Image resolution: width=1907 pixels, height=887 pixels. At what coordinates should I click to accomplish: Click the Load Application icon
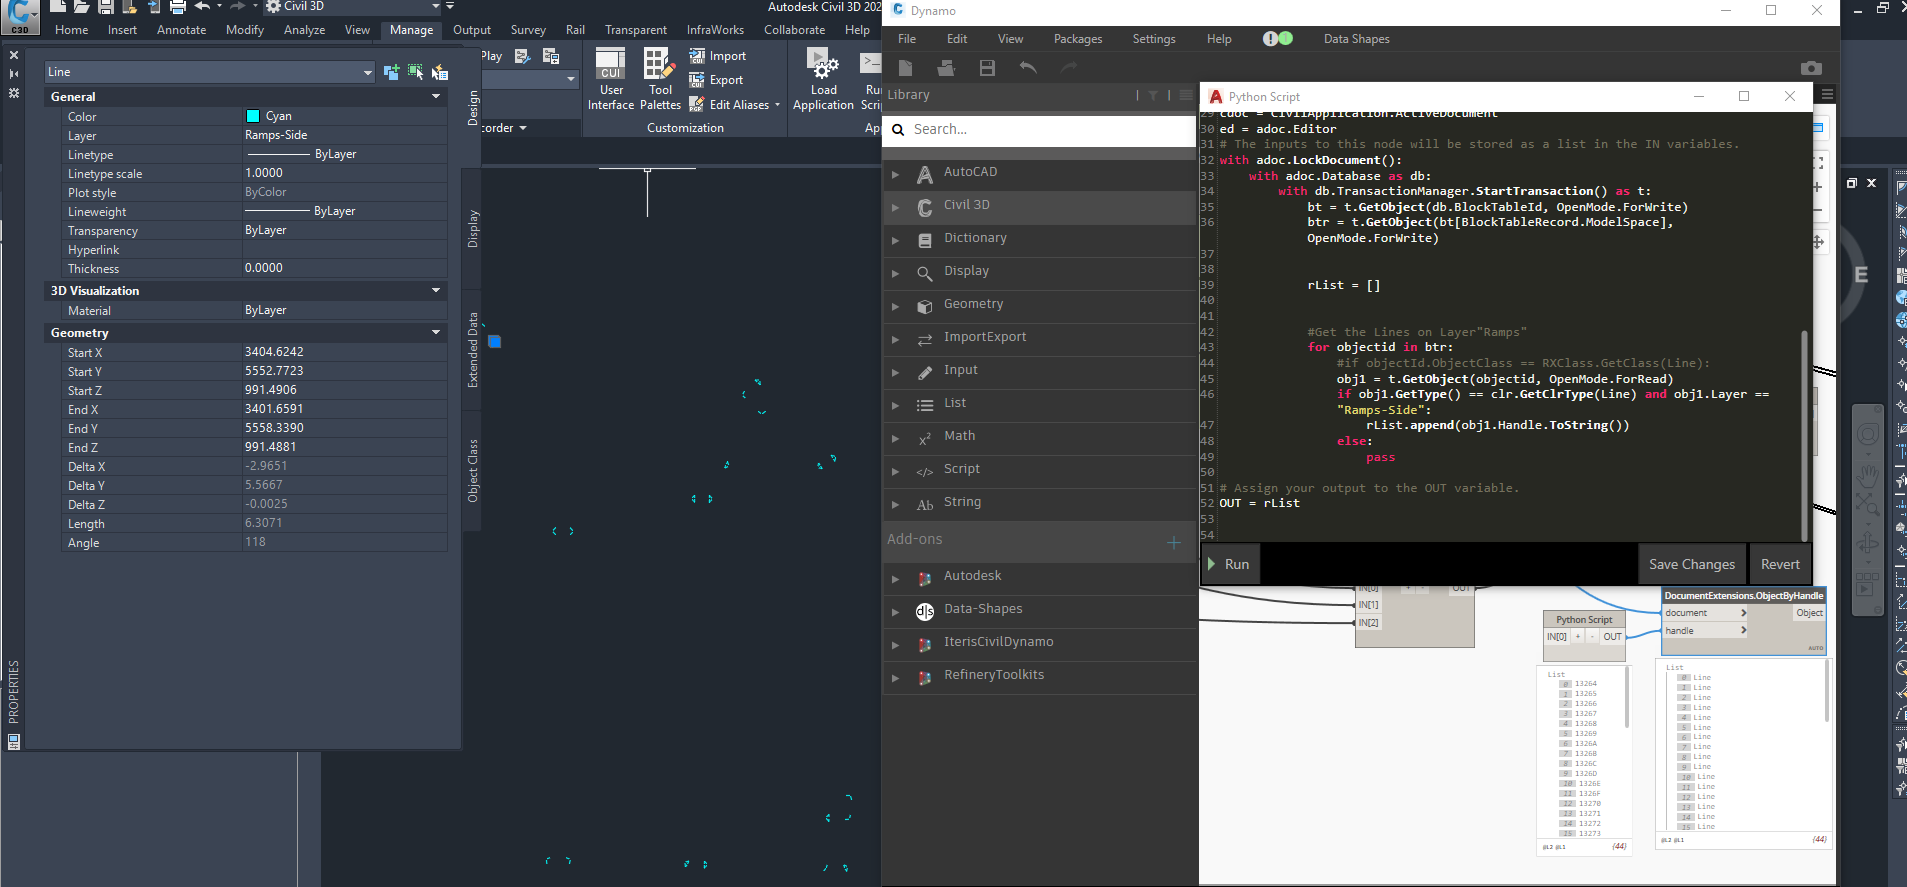(x=823, y=79)
